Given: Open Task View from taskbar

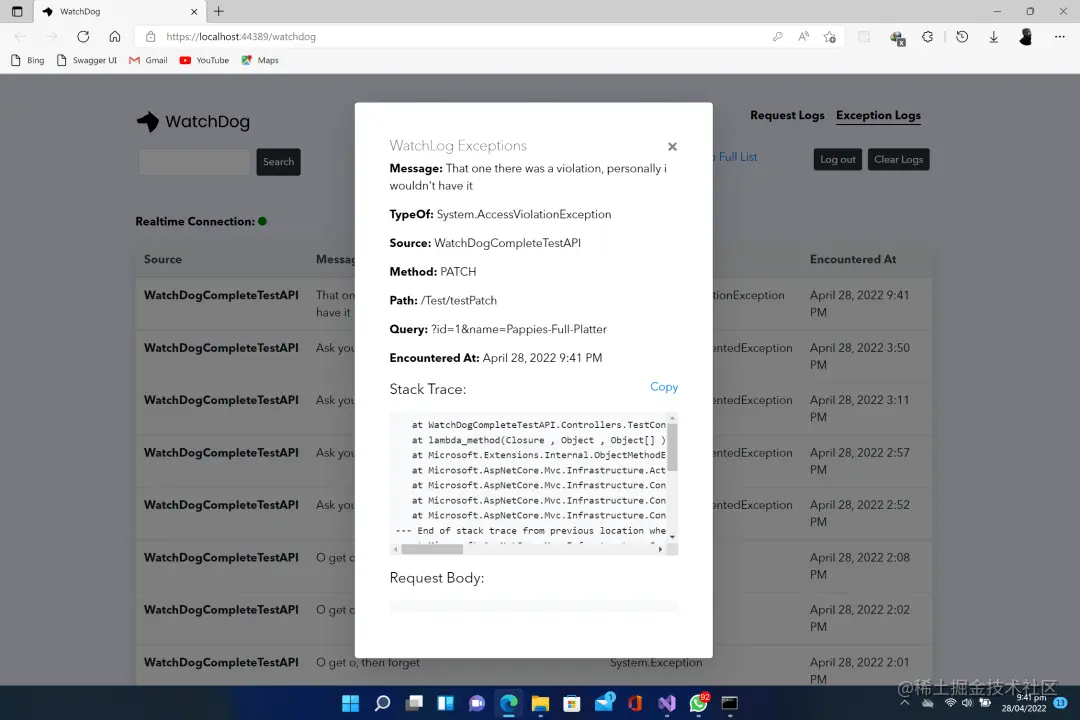Looking at the screenshot, I should tap(414, 703).
